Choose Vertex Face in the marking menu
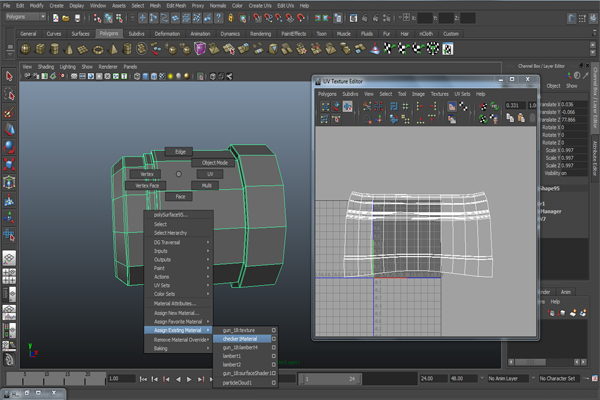This screenshot has height=400, width=600. pyautogui.click(x=147, y=186)
